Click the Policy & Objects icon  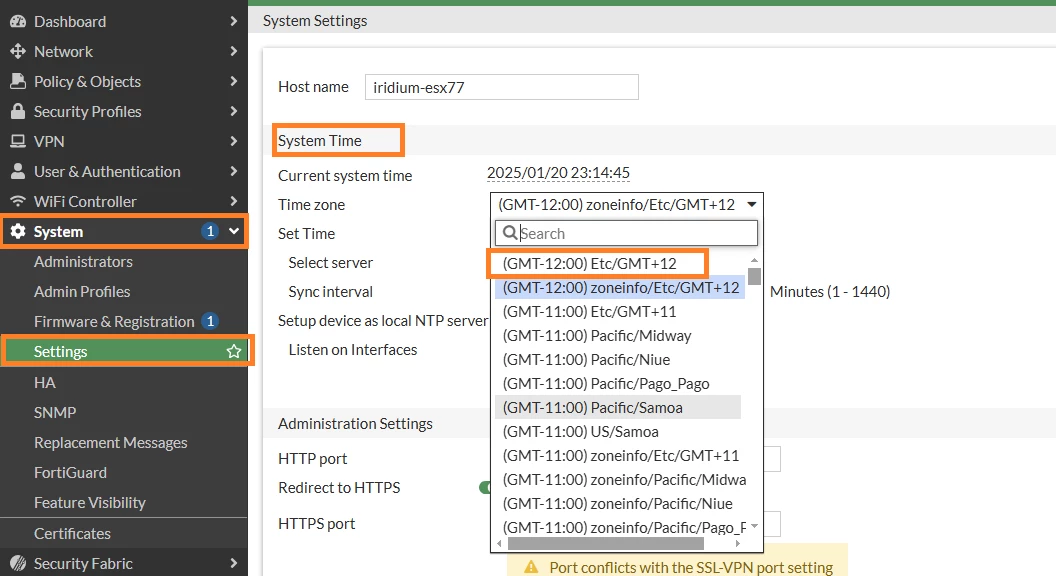pyautogui.click(x=18, y=82)
